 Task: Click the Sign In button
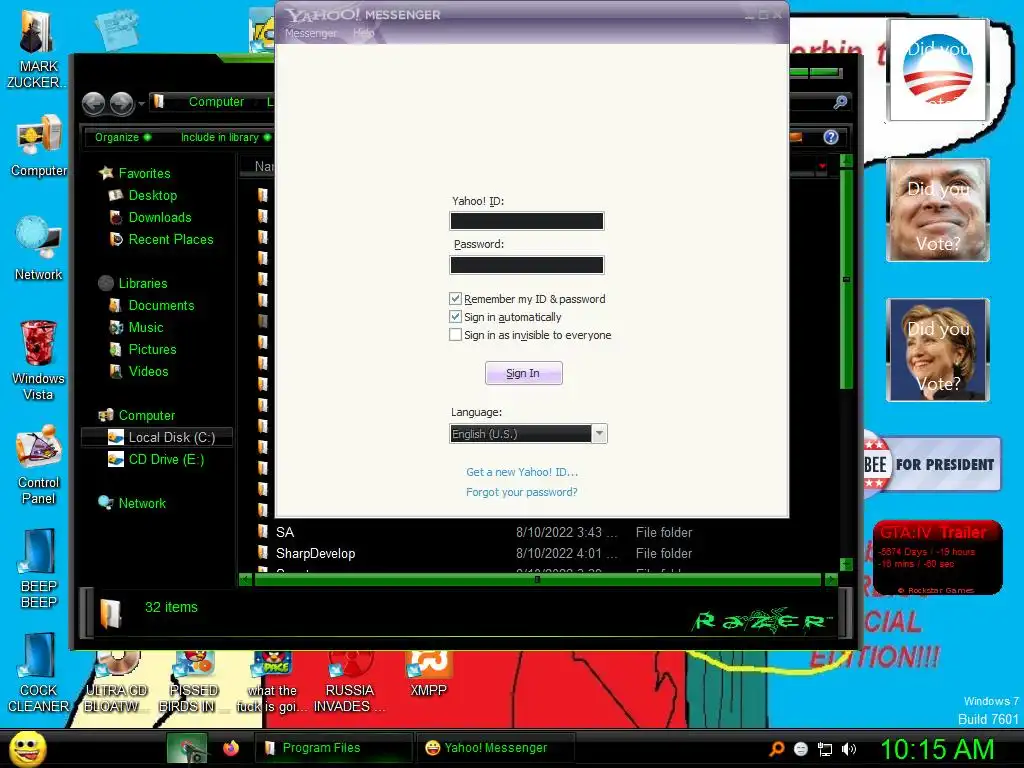tap(523, 373)
